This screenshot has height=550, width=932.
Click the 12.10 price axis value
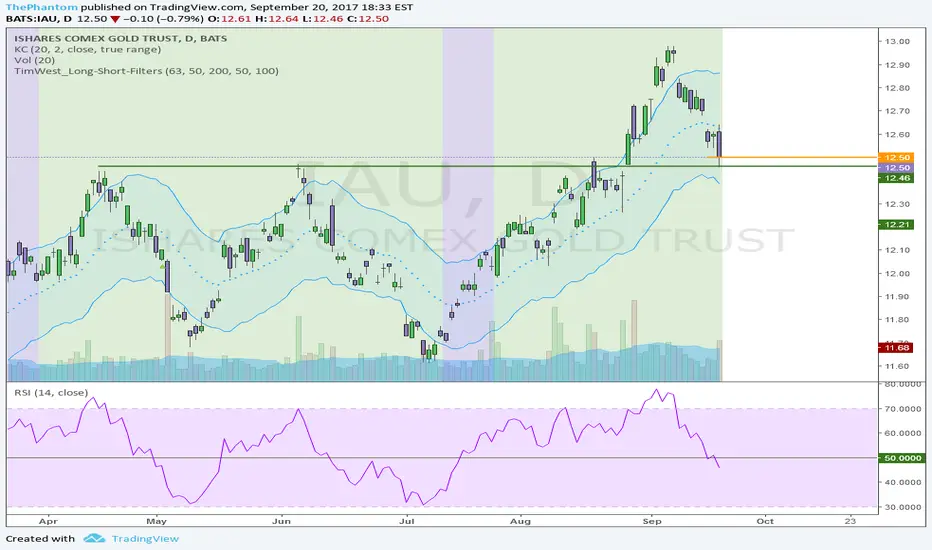click(897, 250)
